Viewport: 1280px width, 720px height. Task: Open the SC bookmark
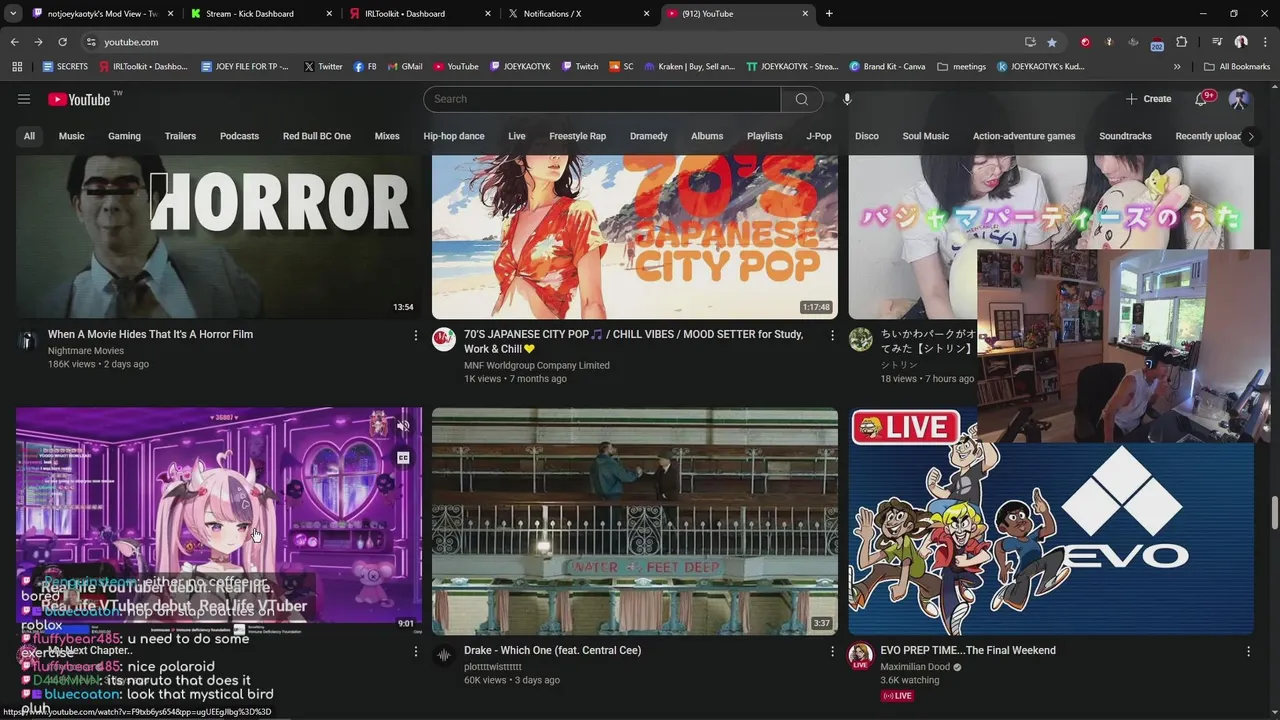tap(621, 67)
